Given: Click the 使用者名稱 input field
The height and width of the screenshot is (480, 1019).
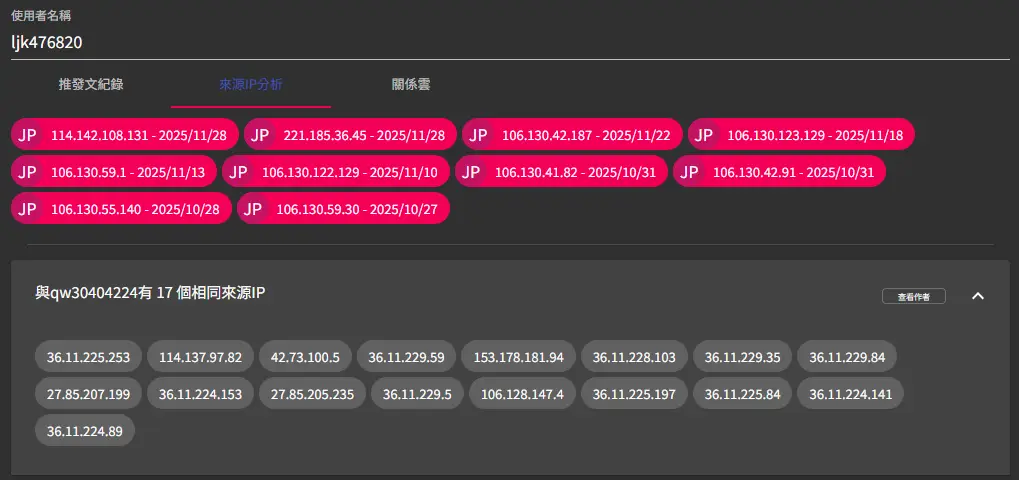Looking at the screenshot, I should point(510,43).
